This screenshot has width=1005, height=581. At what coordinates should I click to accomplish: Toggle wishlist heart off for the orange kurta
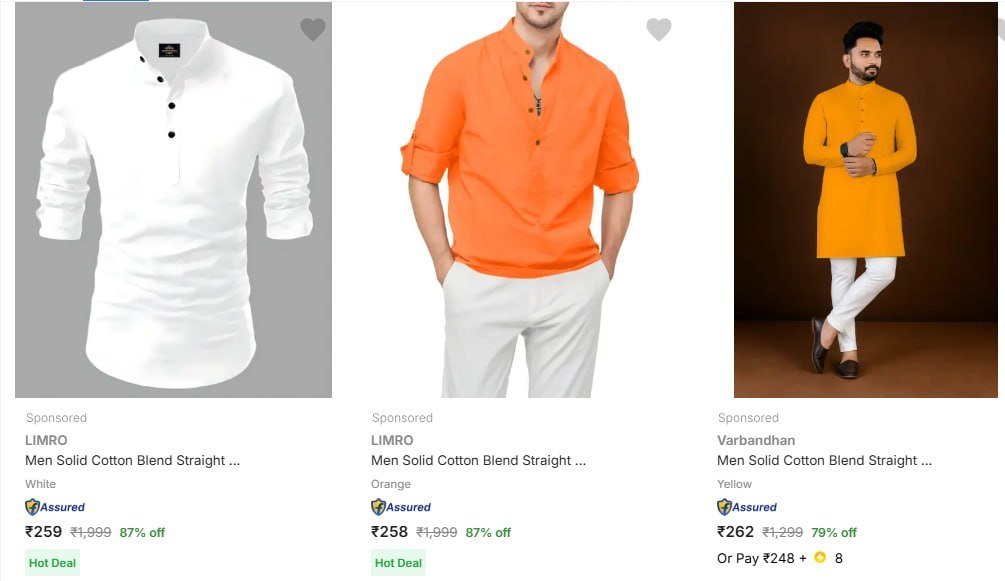[x=658, y=29]
